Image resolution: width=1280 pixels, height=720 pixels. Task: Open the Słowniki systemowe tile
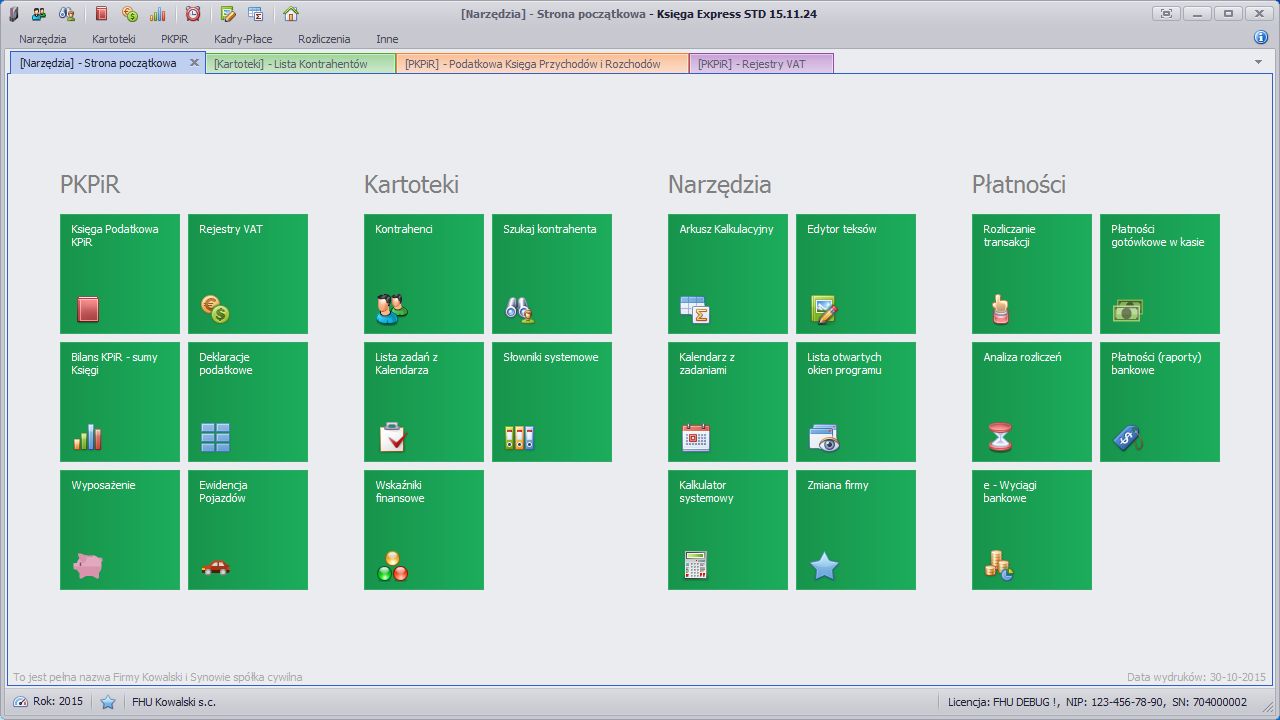[552, 402]
